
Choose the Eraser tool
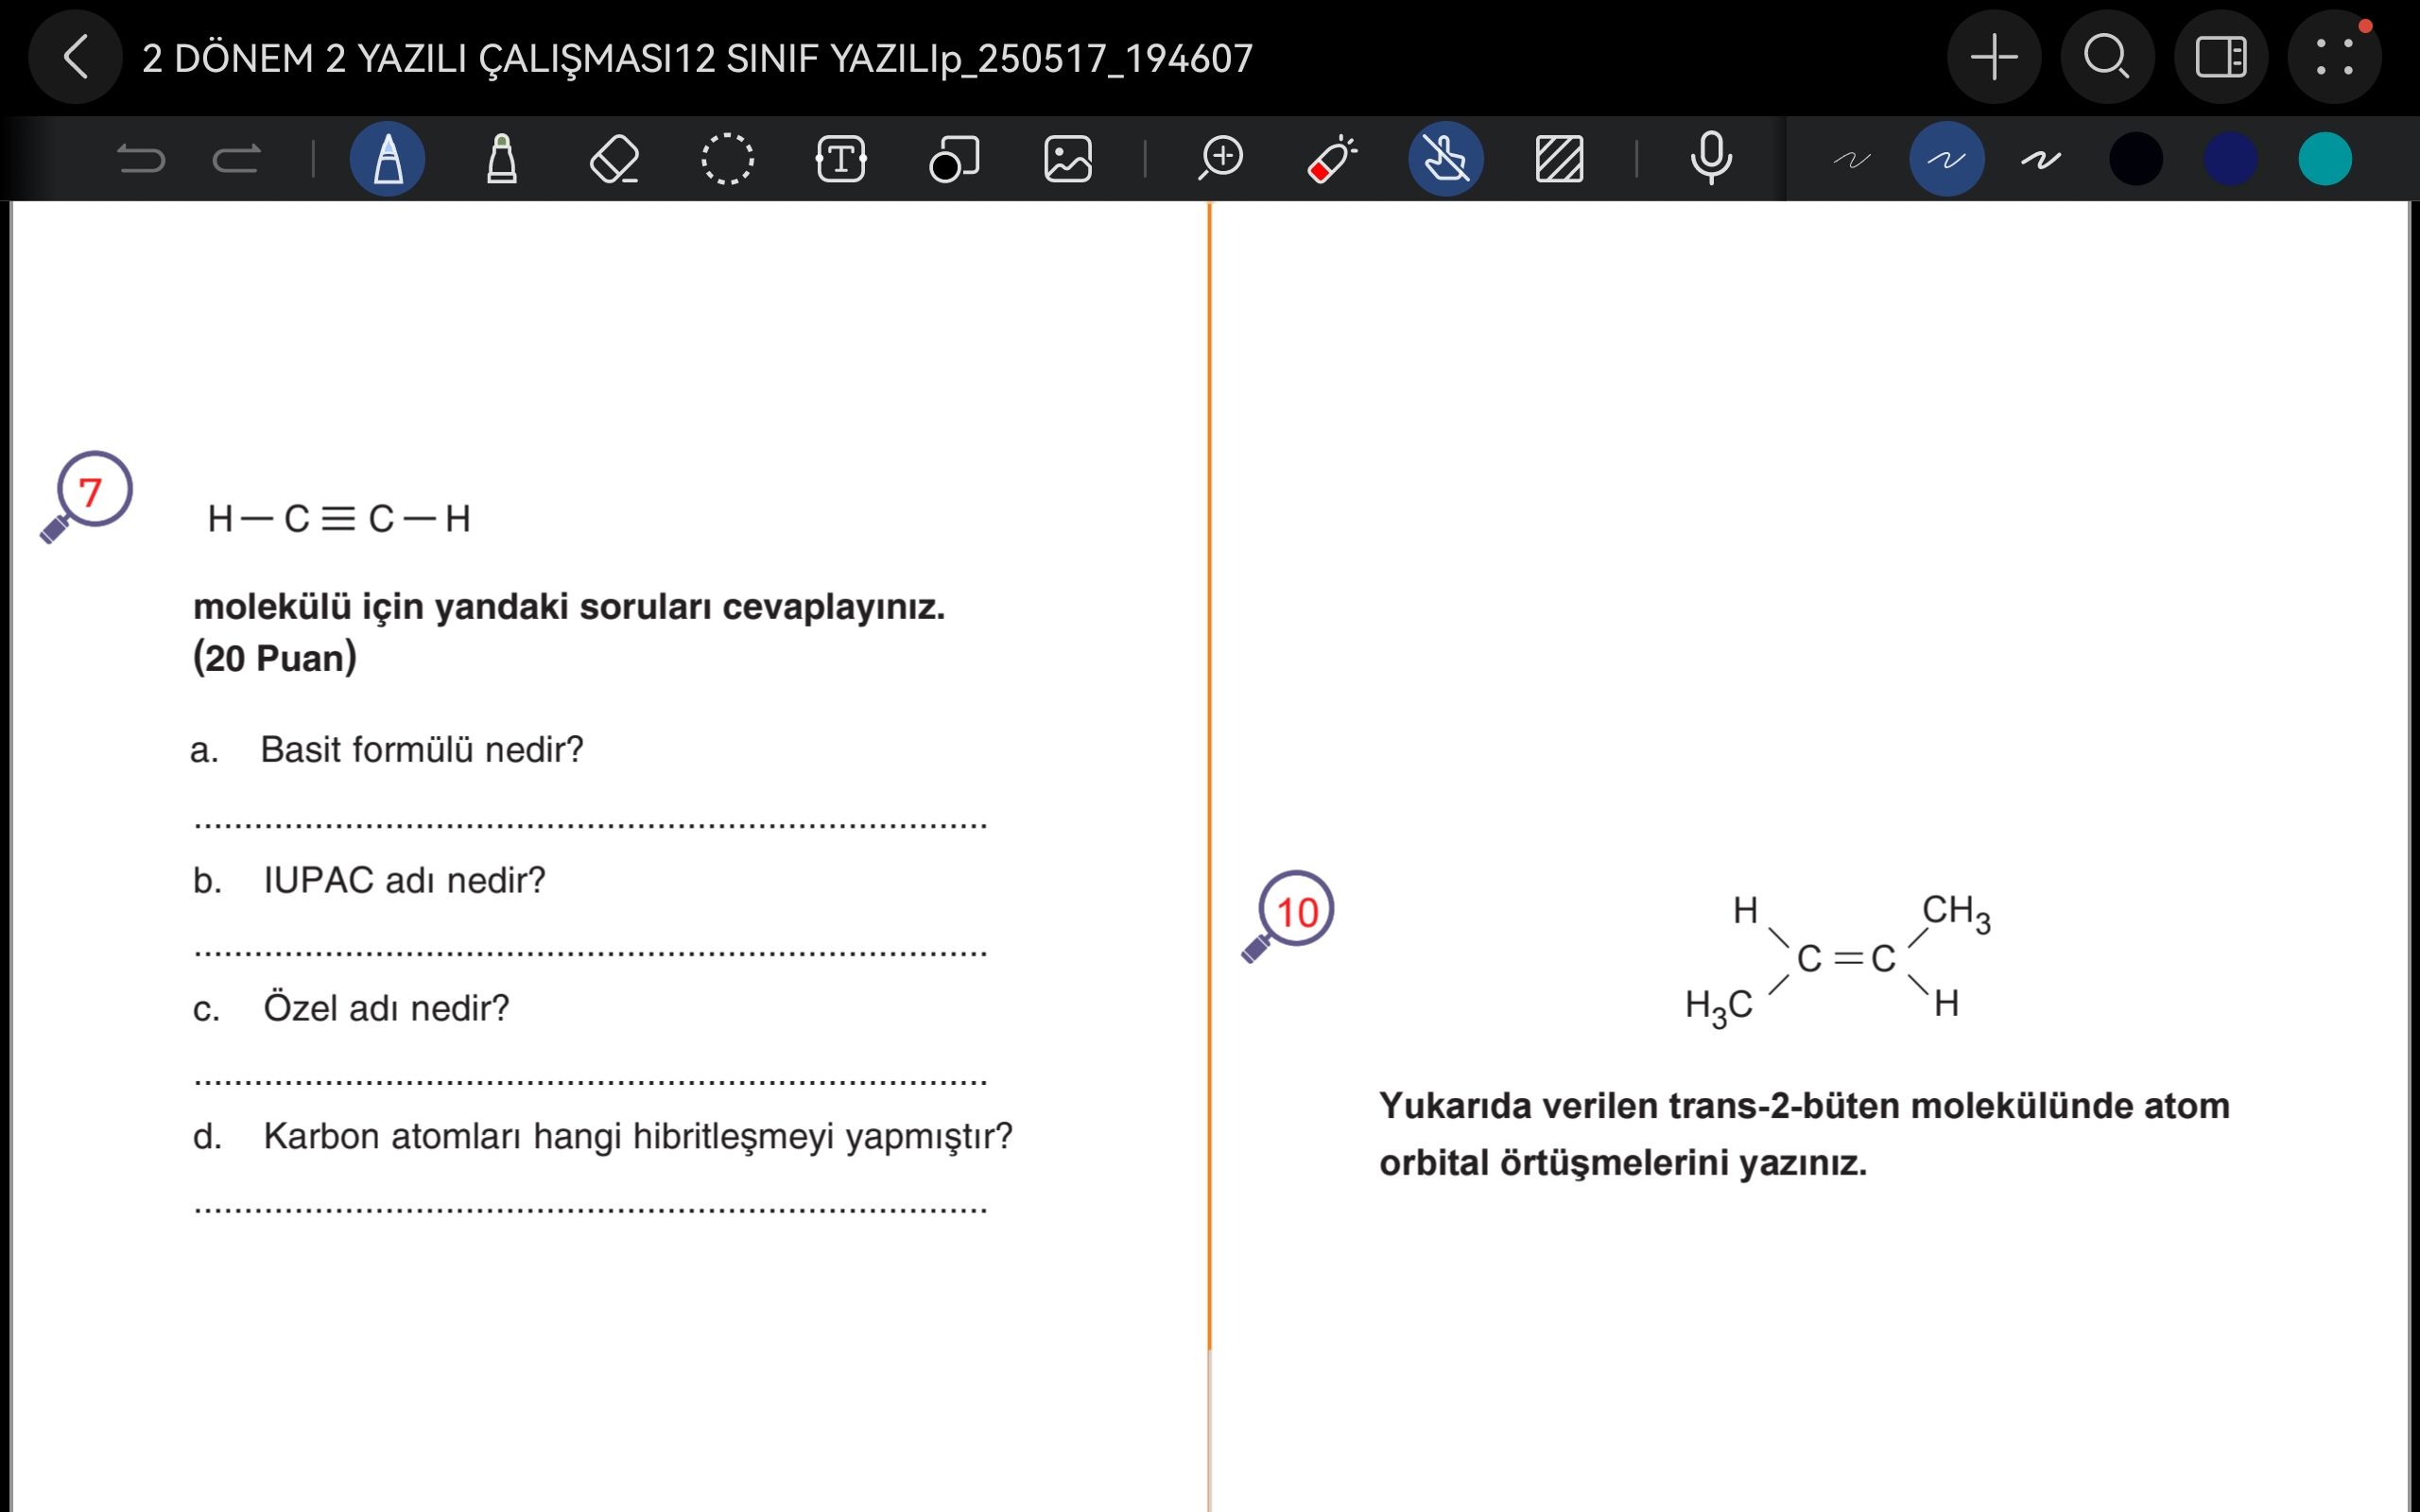pos(614,159)
